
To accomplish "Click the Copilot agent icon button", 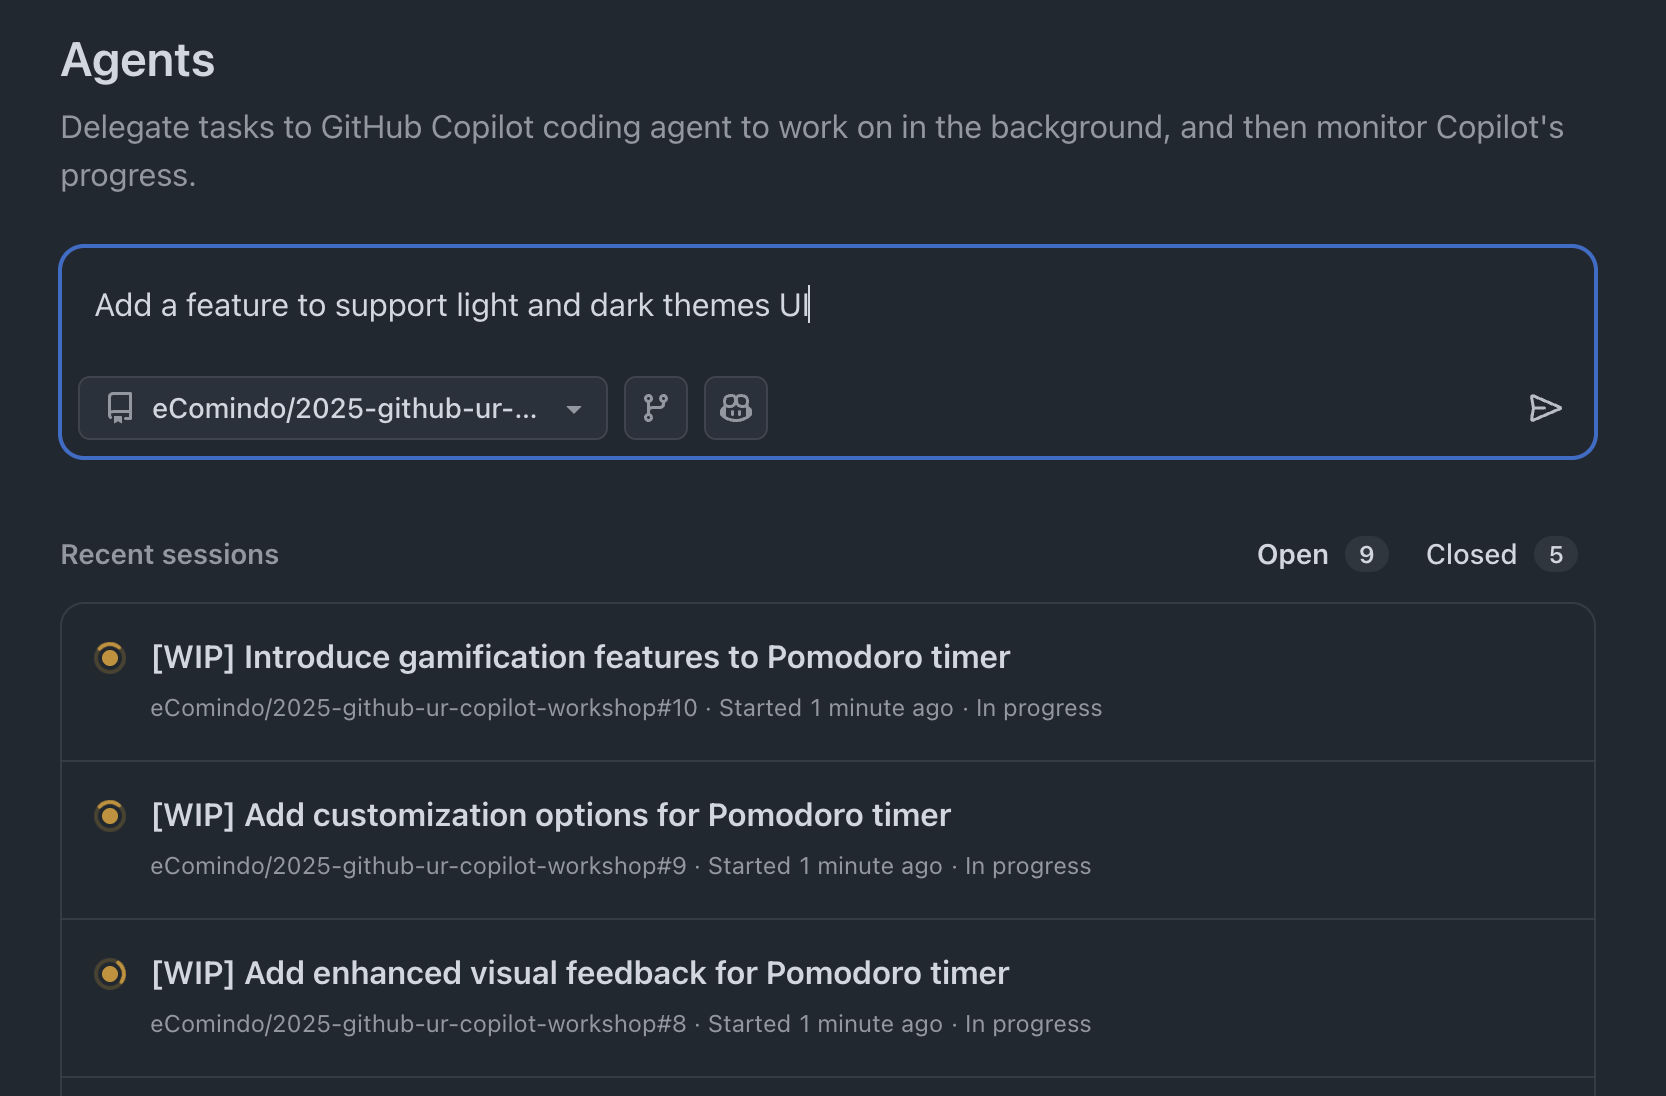I will [x=736, y=408].
